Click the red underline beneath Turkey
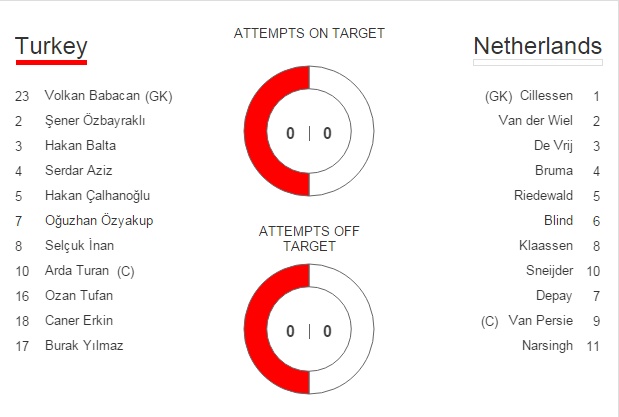This screenshot has width=619, height=417. coord(51,62)
